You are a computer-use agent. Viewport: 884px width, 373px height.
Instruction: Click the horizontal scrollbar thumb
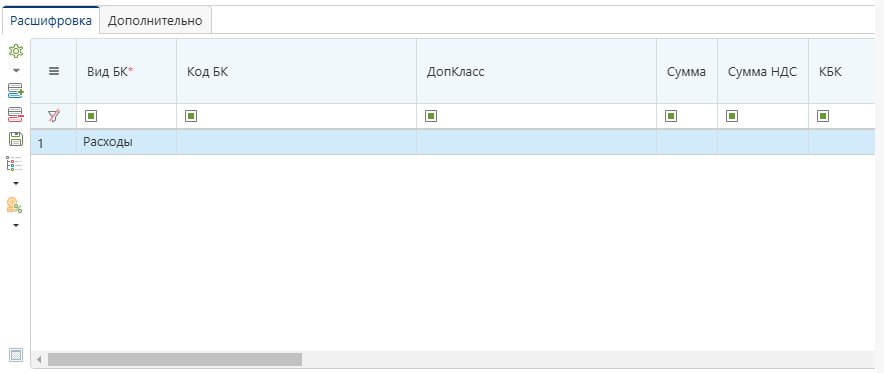click(x=175, y=359)
